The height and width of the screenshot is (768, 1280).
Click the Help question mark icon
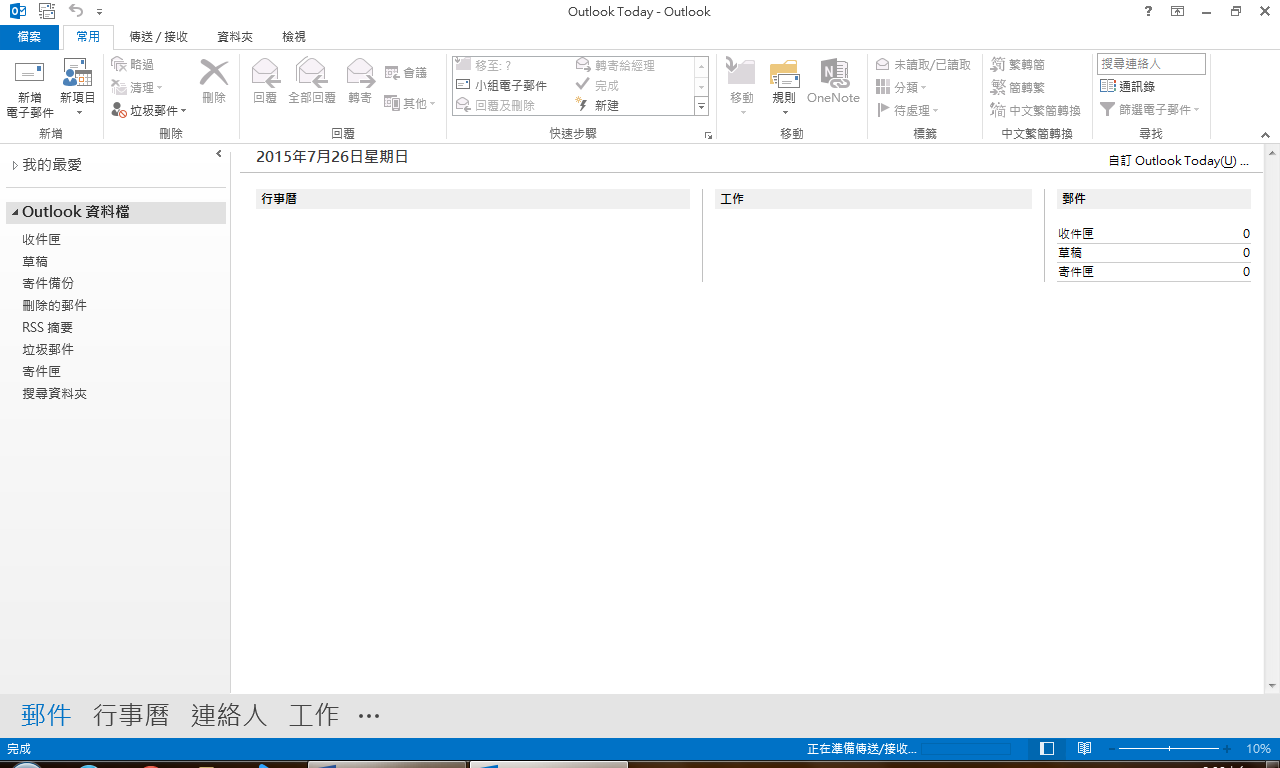click(1148, 11)
